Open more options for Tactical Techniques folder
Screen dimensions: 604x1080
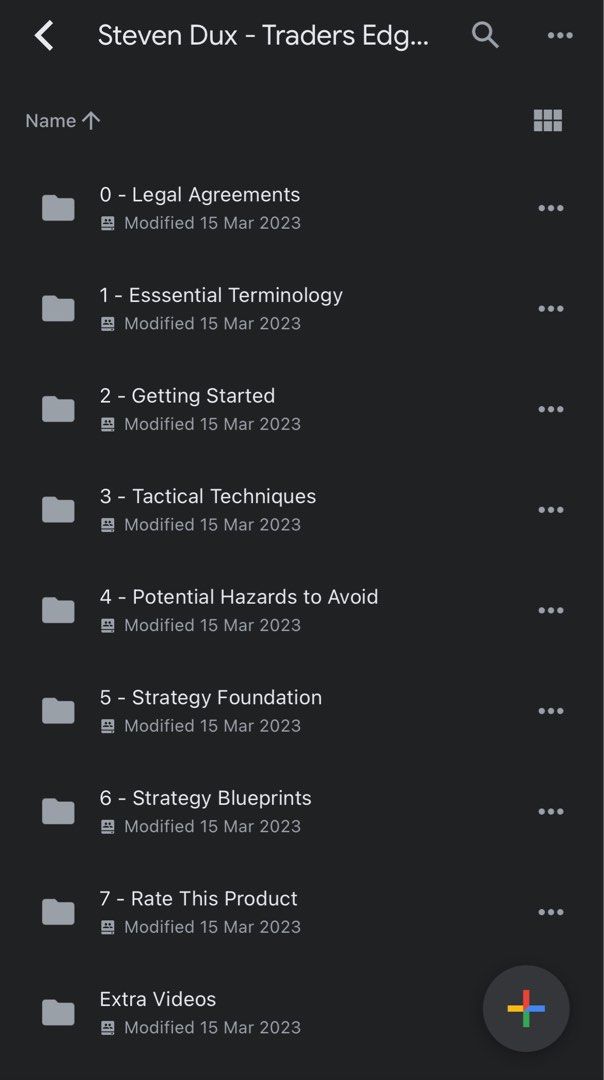551,510
